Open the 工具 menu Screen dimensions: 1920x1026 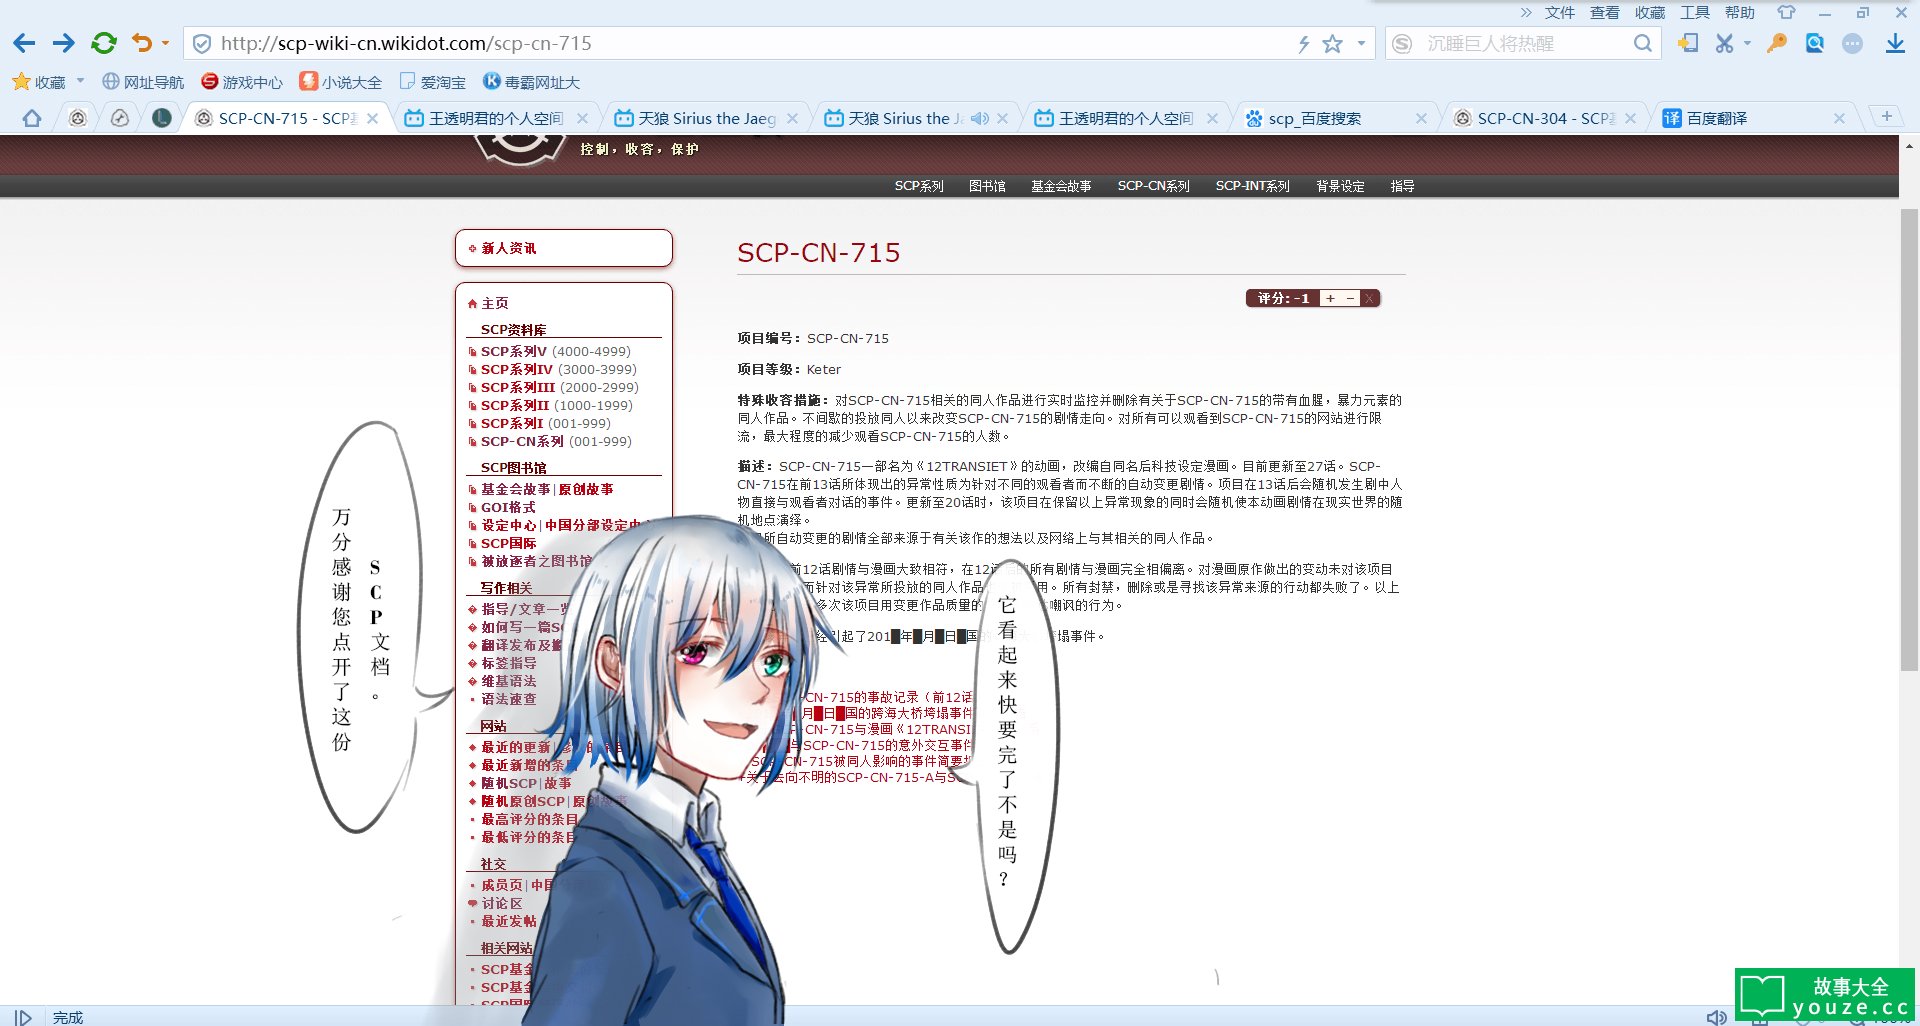click(x=1694, y=12)
